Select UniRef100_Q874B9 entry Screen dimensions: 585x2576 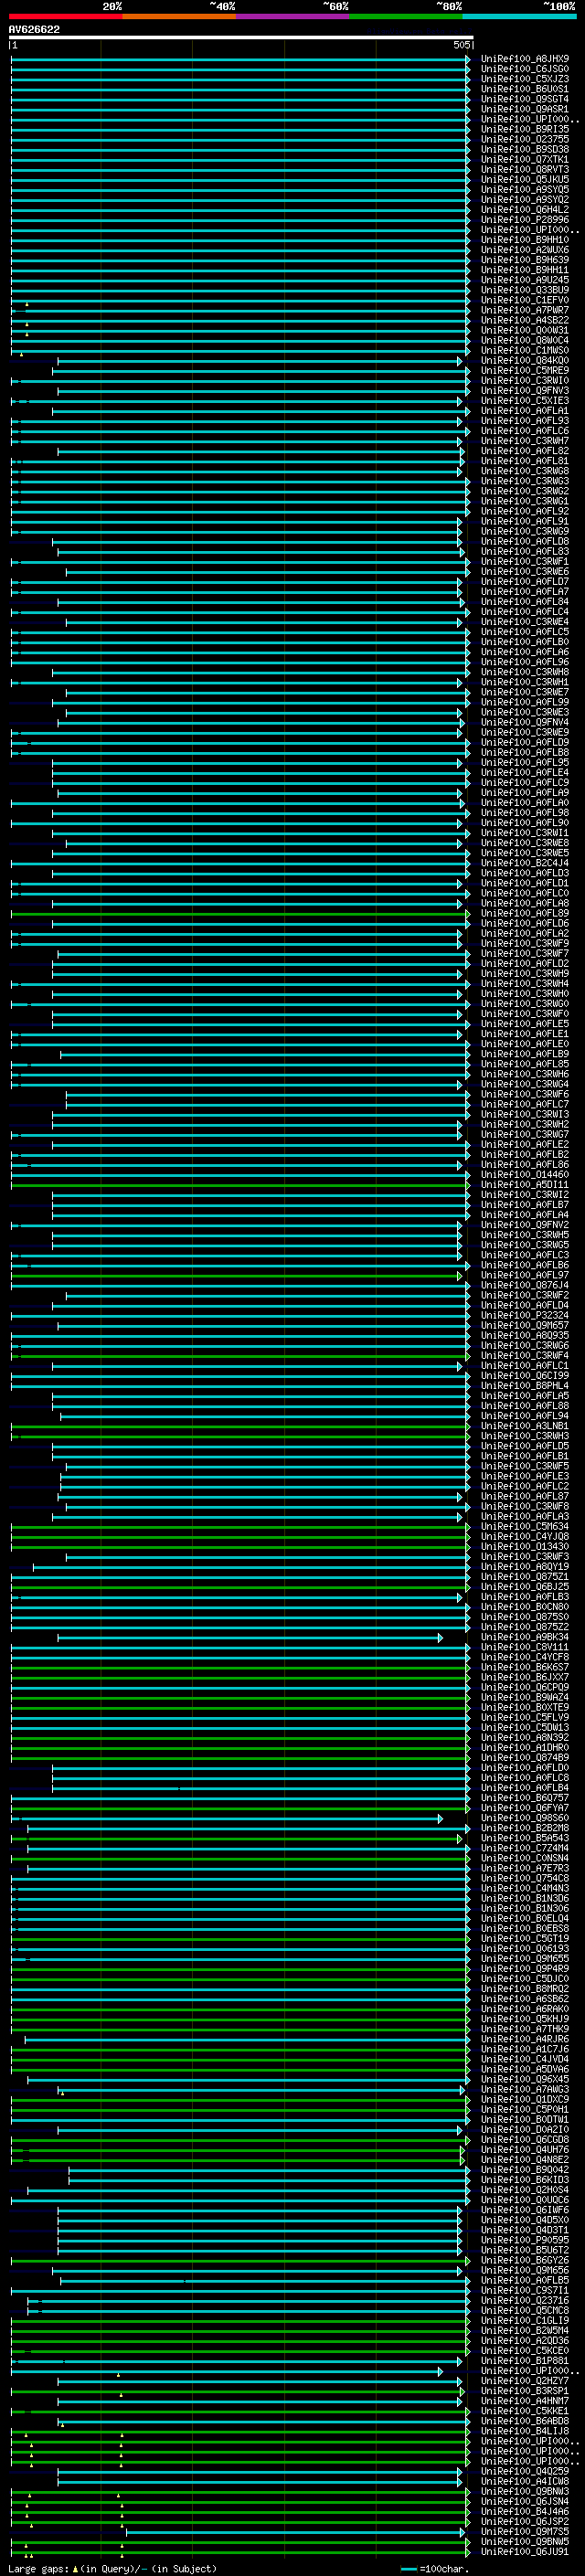tap(525, 1757)
